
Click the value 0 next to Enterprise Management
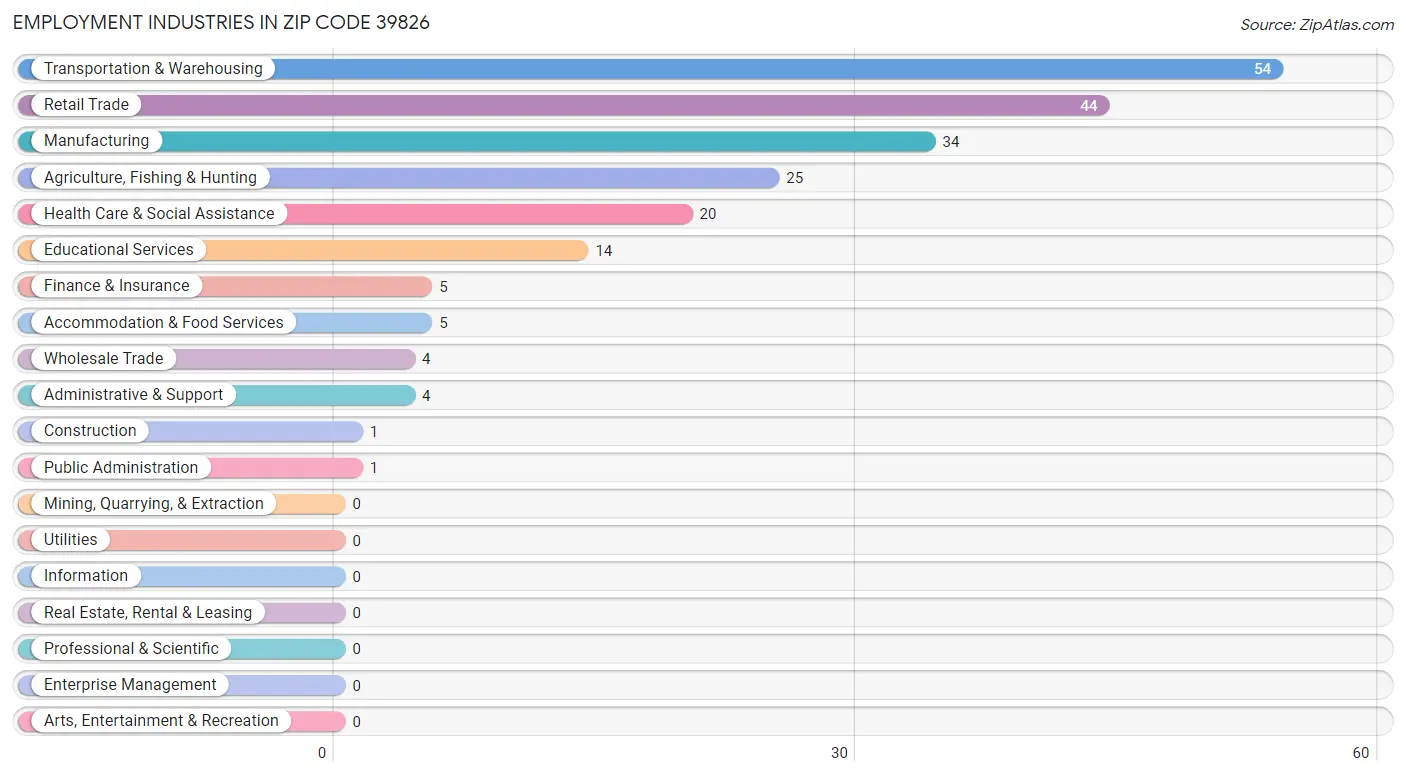356,686
